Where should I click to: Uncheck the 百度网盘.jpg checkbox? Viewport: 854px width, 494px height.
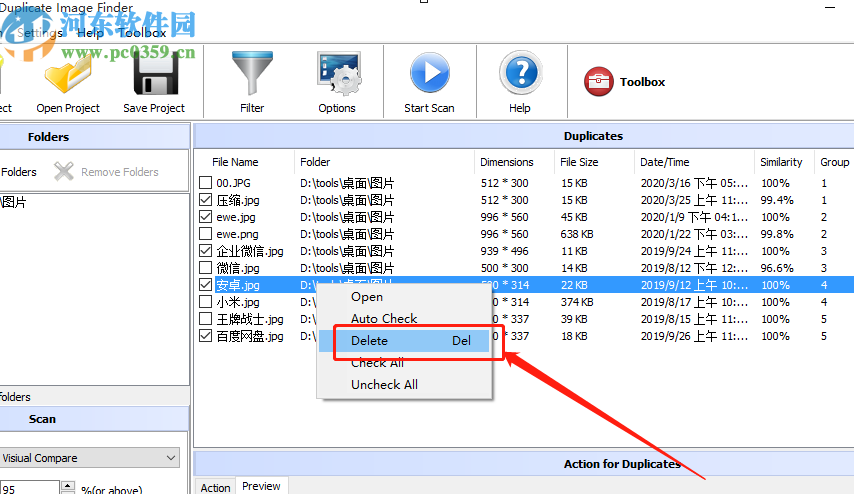[x=205, y=336]
